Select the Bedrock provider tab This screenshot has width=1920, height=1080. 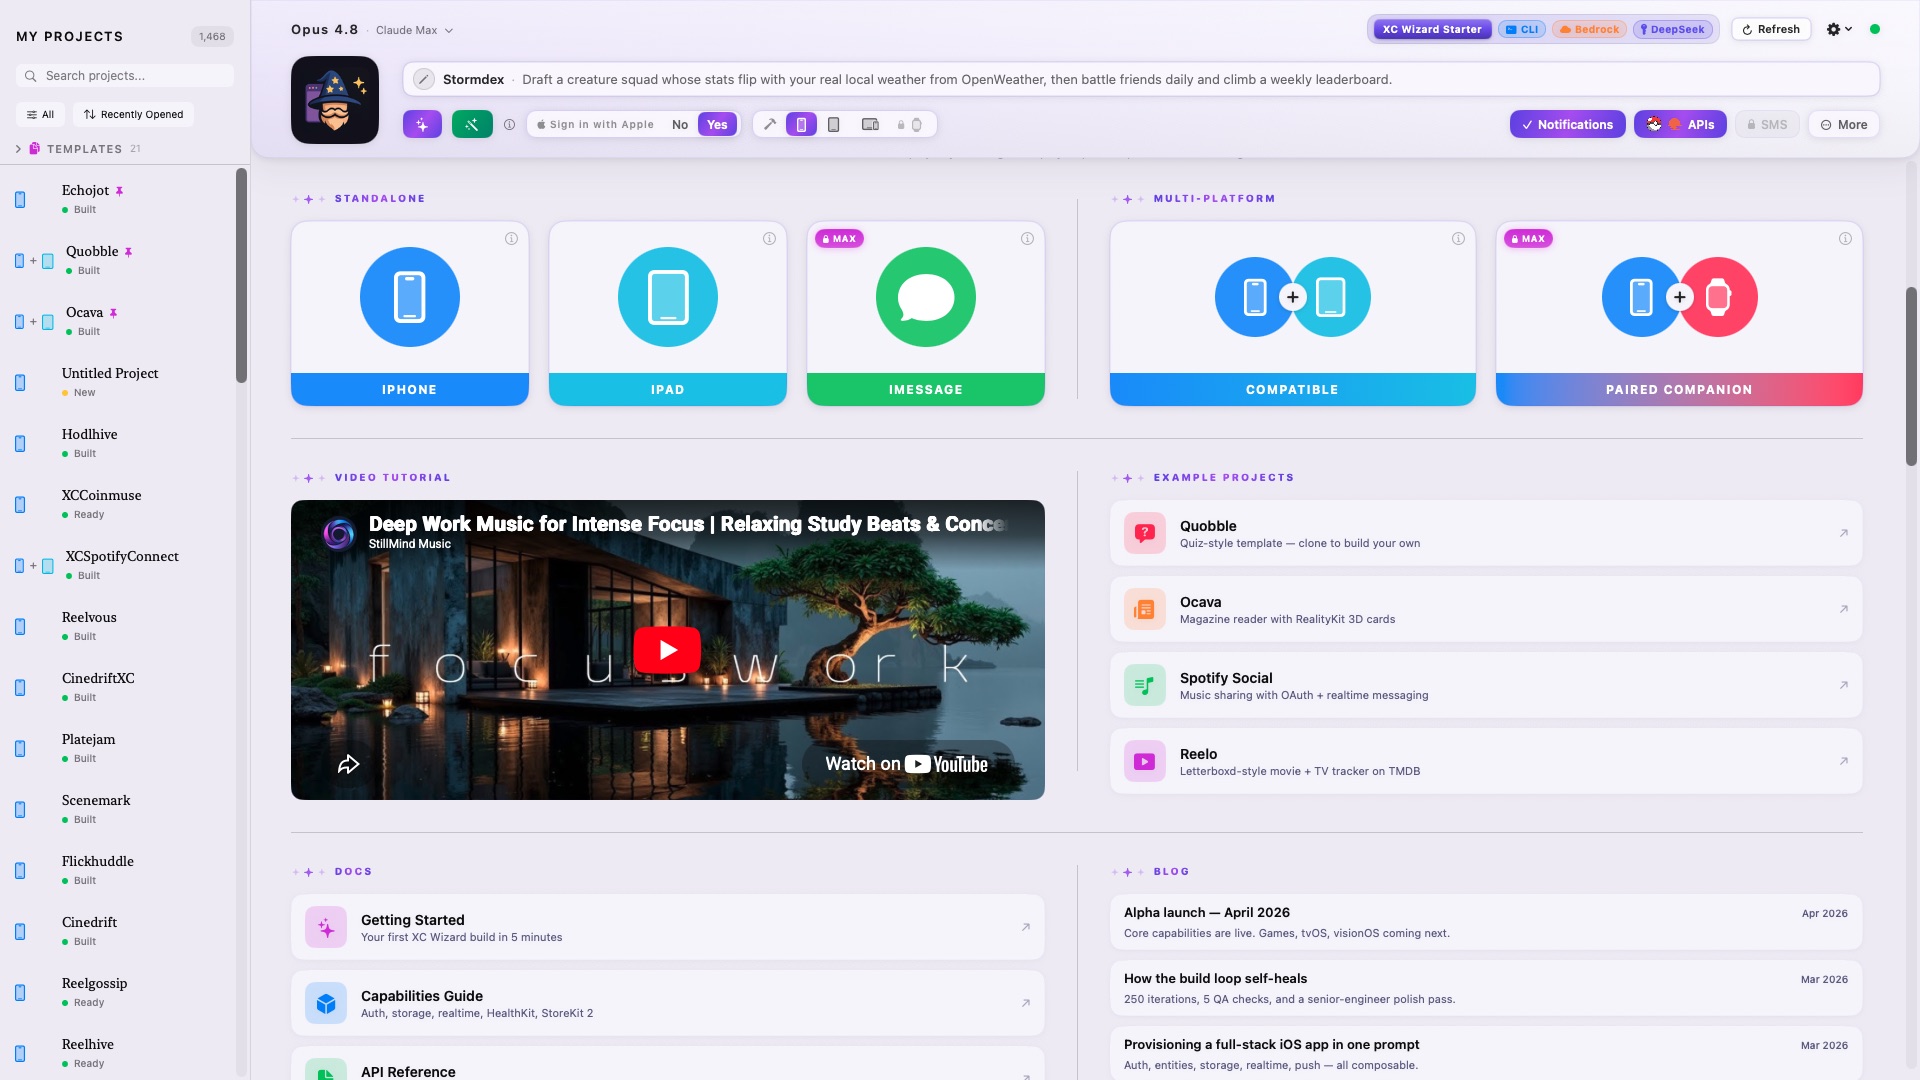(x=1589, y=29)
